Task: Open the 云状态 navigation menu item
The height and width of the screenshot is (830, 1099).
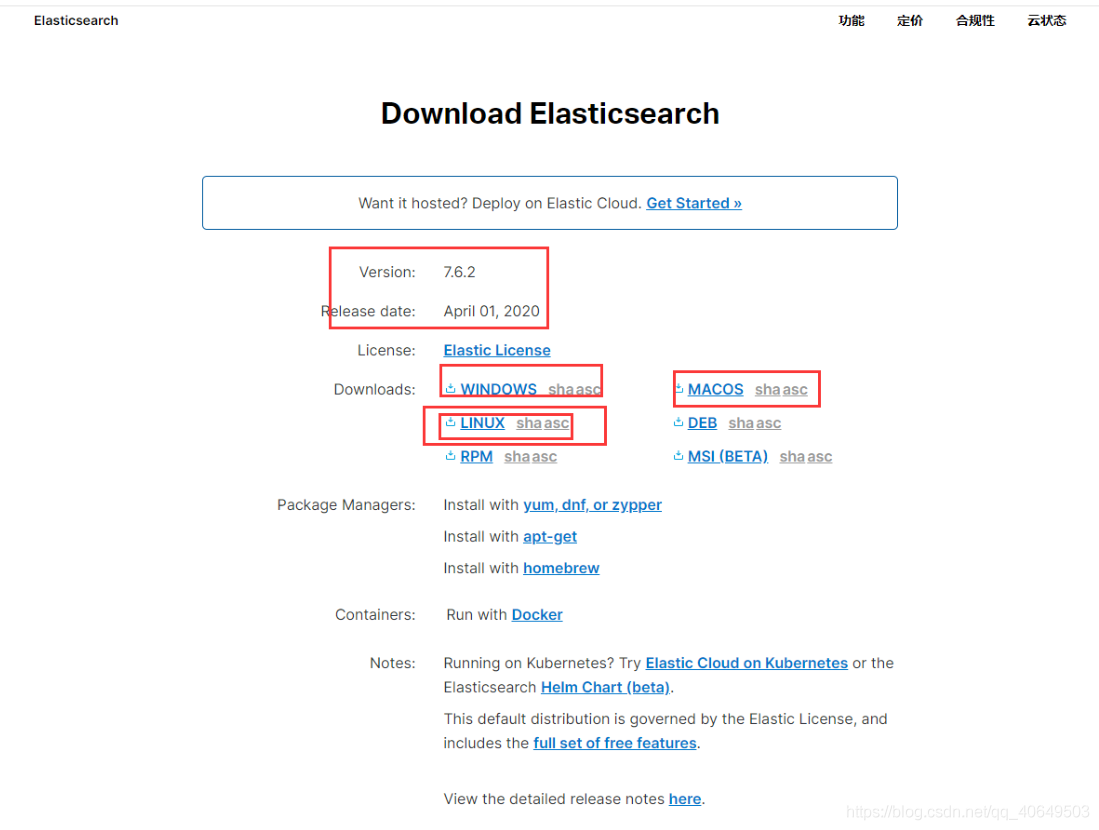Action: (x=1046, y=20)
